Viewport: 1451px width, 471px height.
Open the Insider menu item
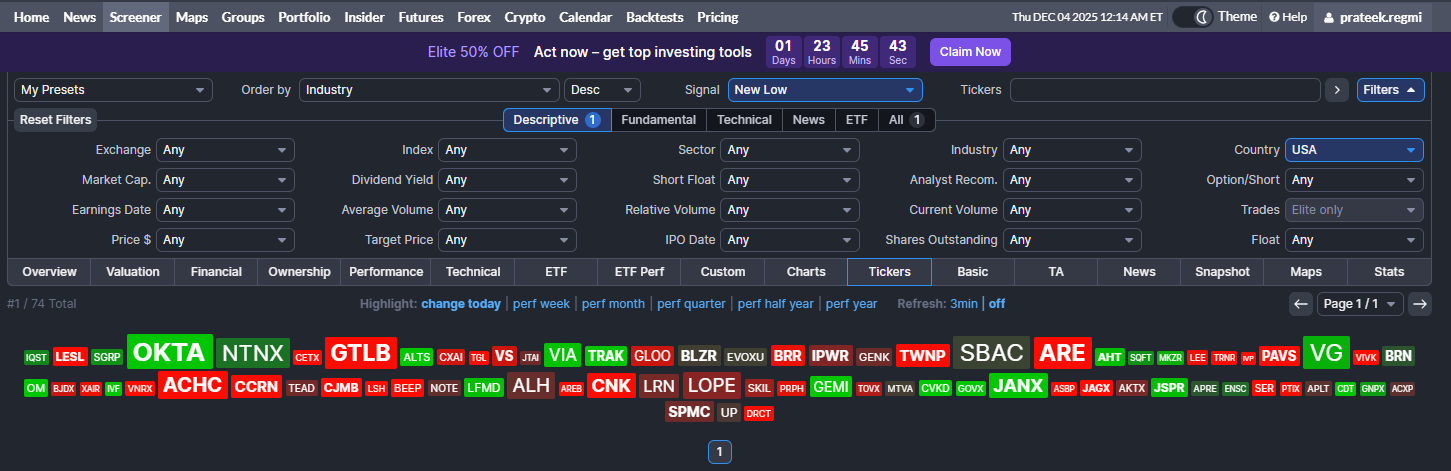coord(364,17)
